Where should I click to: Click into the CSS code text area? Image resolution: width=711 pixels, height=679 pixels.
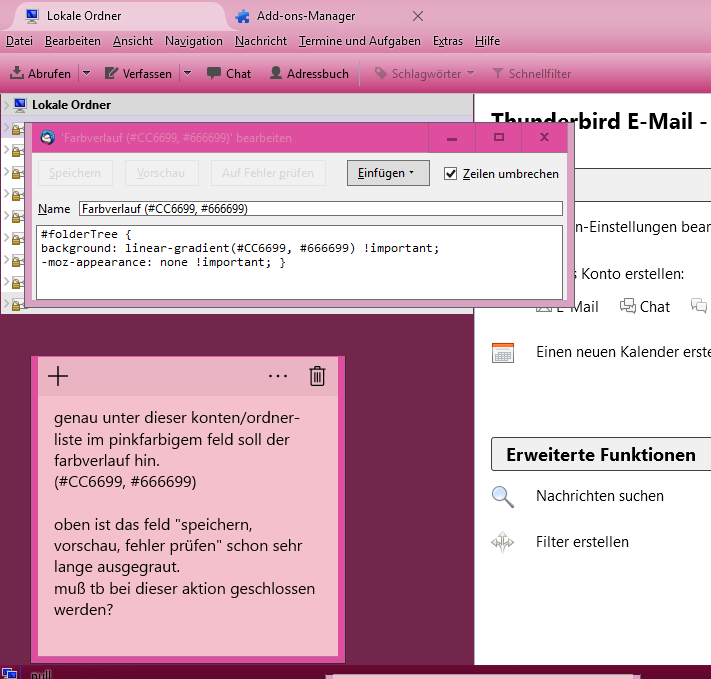point(299,262)
